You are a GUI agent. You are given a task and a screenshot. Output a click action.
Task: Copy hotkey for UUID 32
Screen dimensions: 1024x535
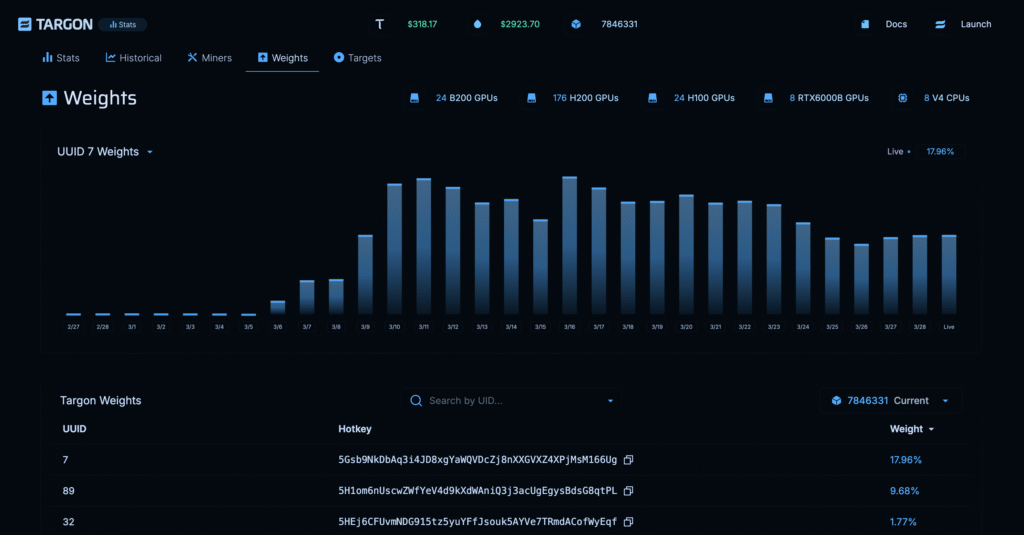pyautogui.click(x=629, y=522)
